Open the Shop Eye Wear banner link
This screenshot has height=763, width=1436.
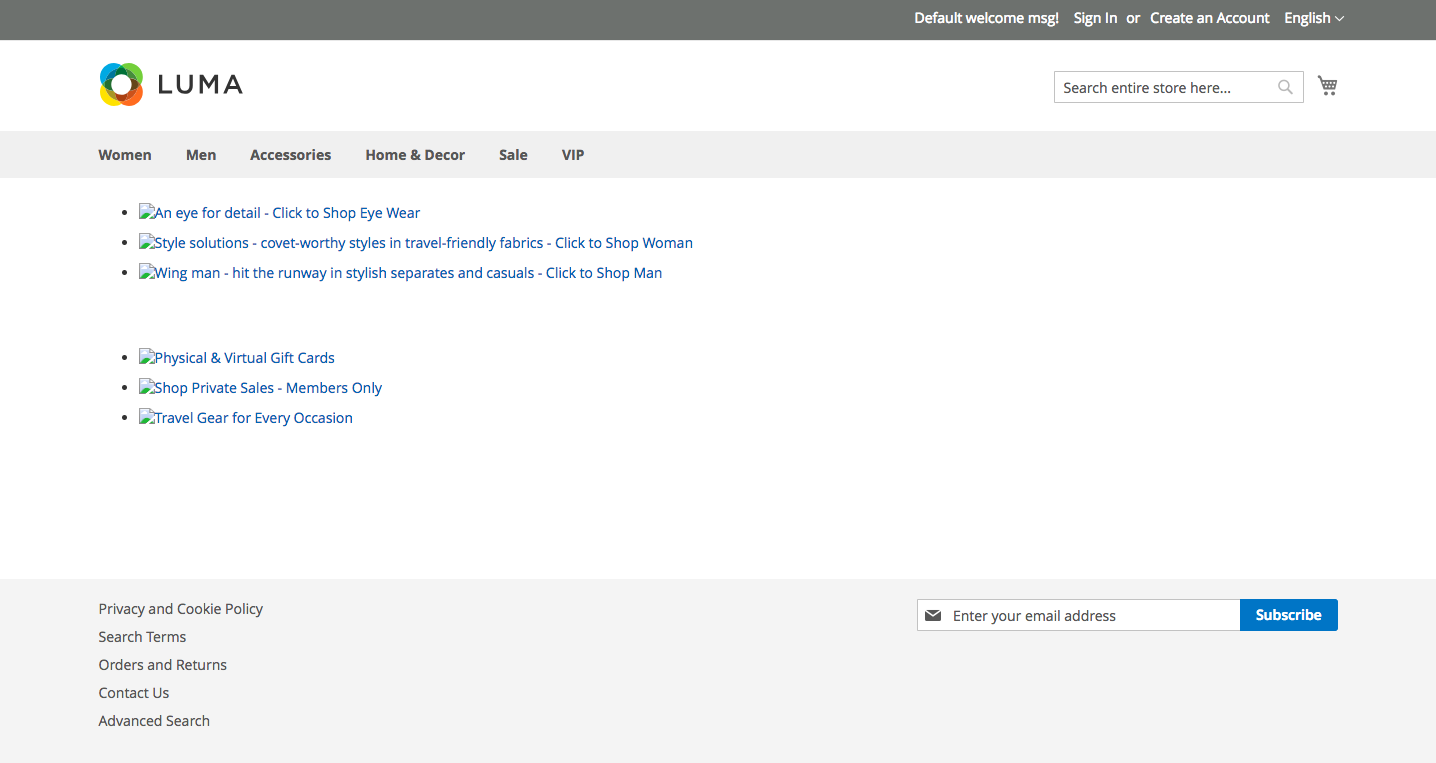click(x=280, y=213)
